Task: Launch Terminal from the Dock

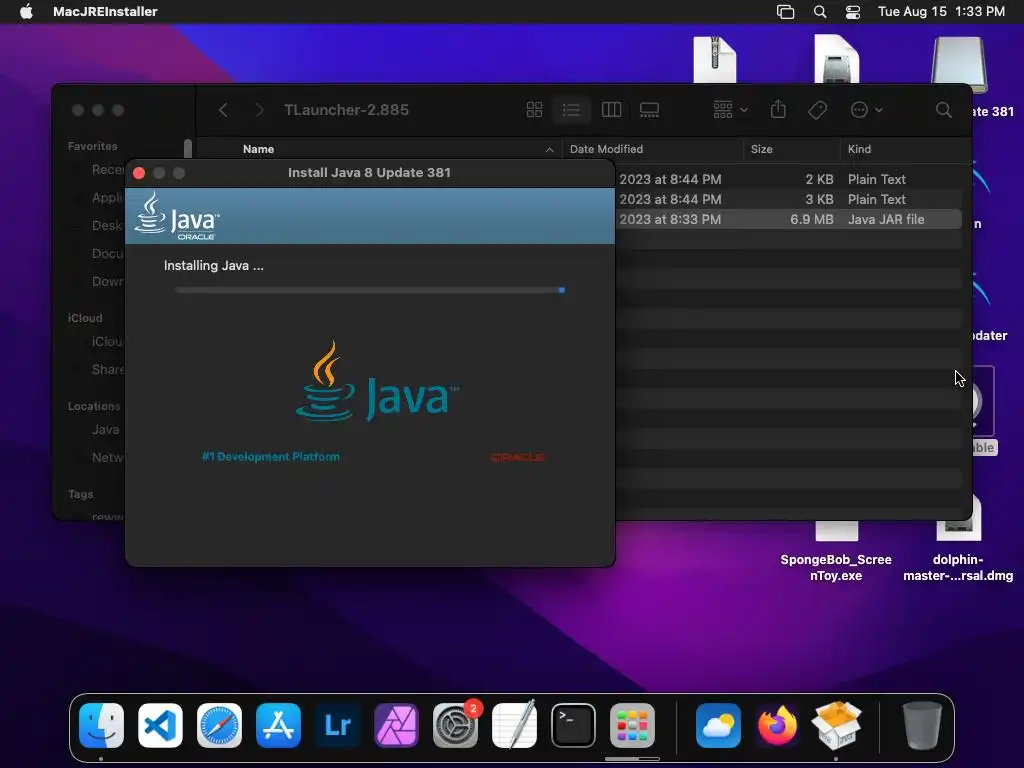Action: tap(573, 726)
